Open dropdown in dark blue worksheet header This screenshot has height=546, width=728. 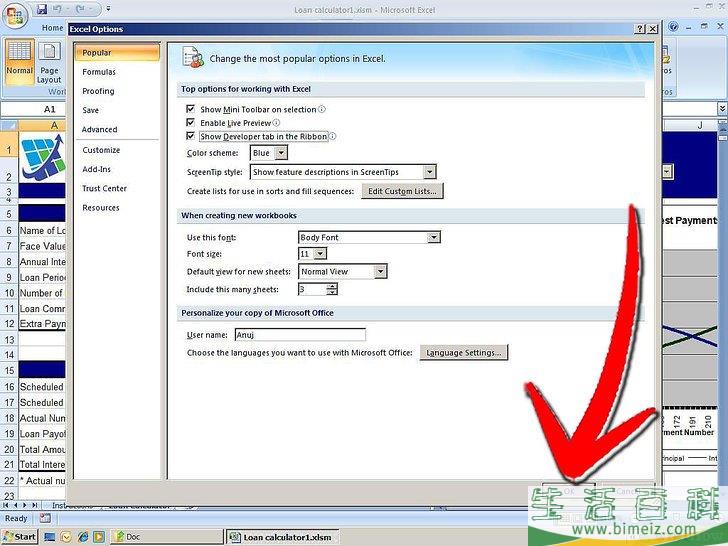point(667,171)
